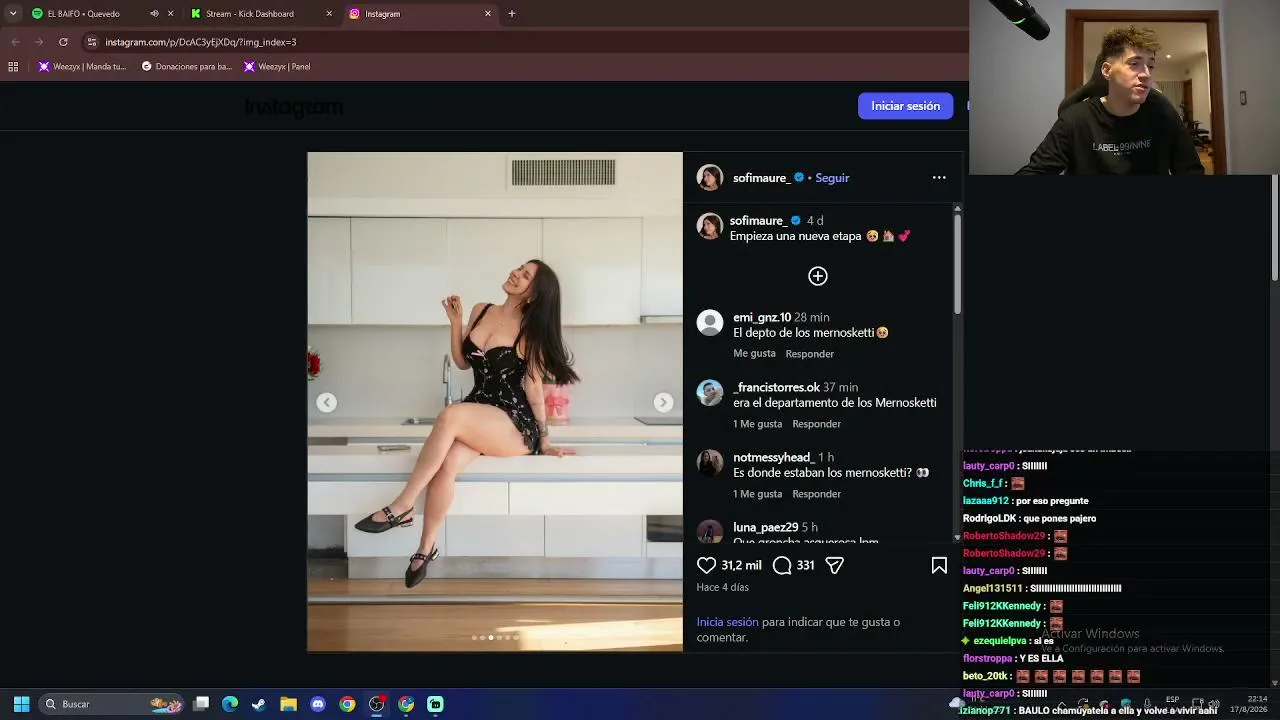Open the Donaciones para ba... bookmark

(x=187, y=67)
